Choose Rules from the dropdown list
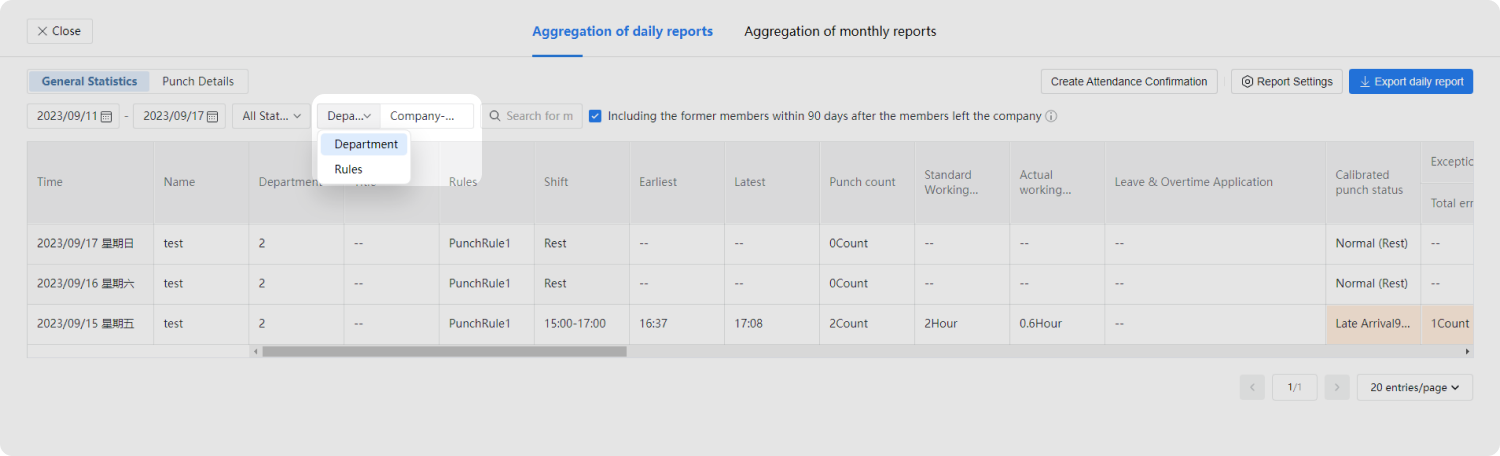This screenshot has width=1500, height=456. click(x=365, y=169)
